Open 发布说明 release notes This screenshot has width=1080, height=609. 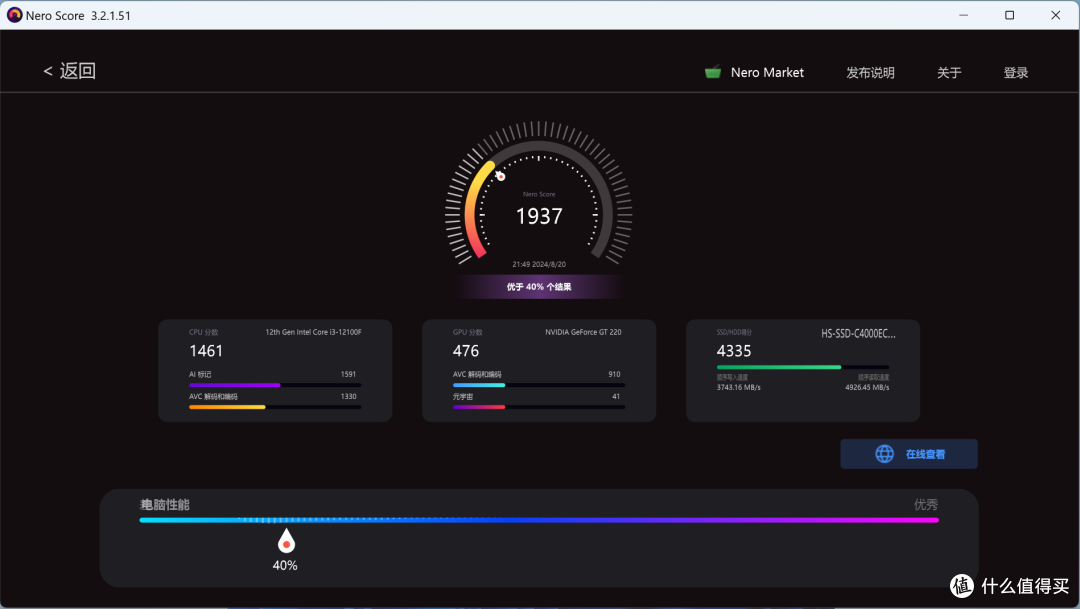tap(870, 72)
